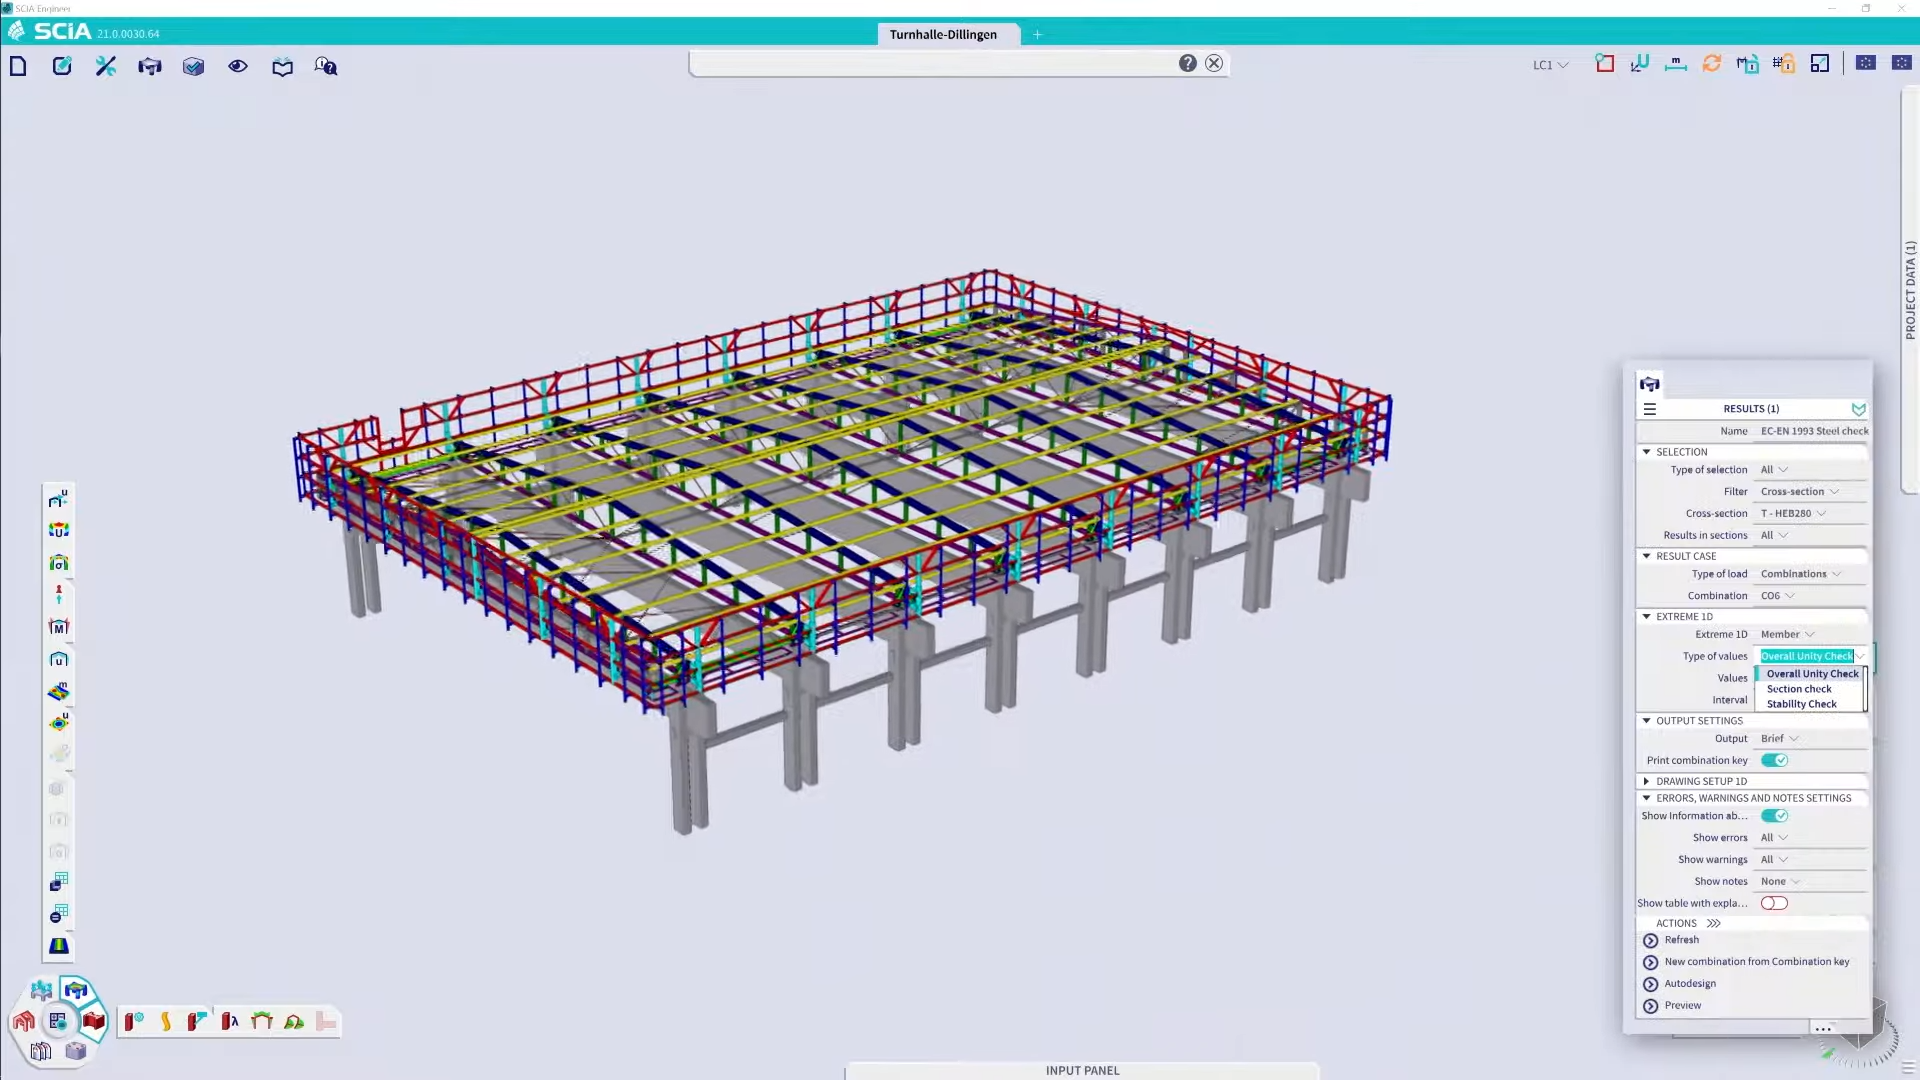Add a new project tab with plus
Viewport: 1920px width, 1080px height.
(1038, 34)
